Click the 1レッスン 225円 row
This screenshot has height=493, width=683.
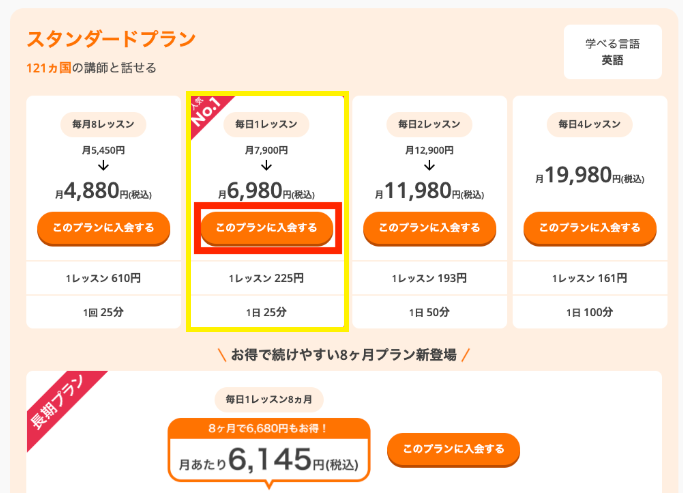[x=266, y=278]
